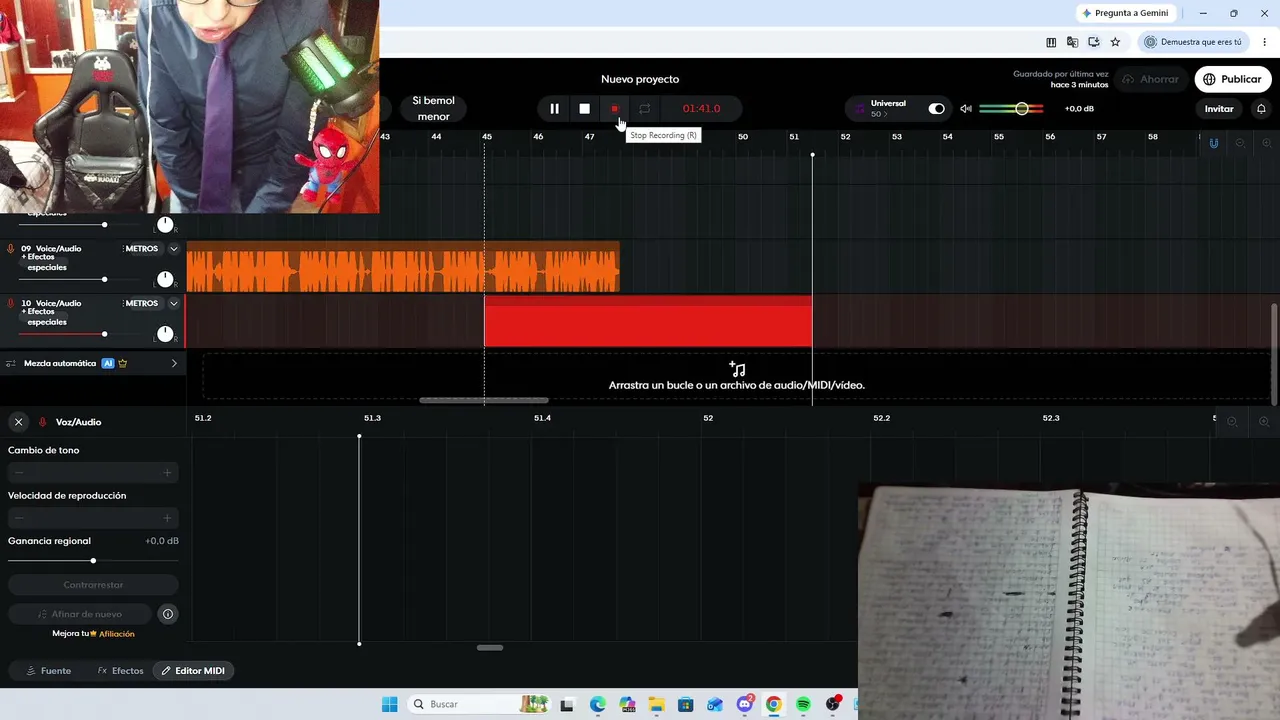
Task: Click the arrangement horizontal scrollbar
Action: tap(484, 400)
